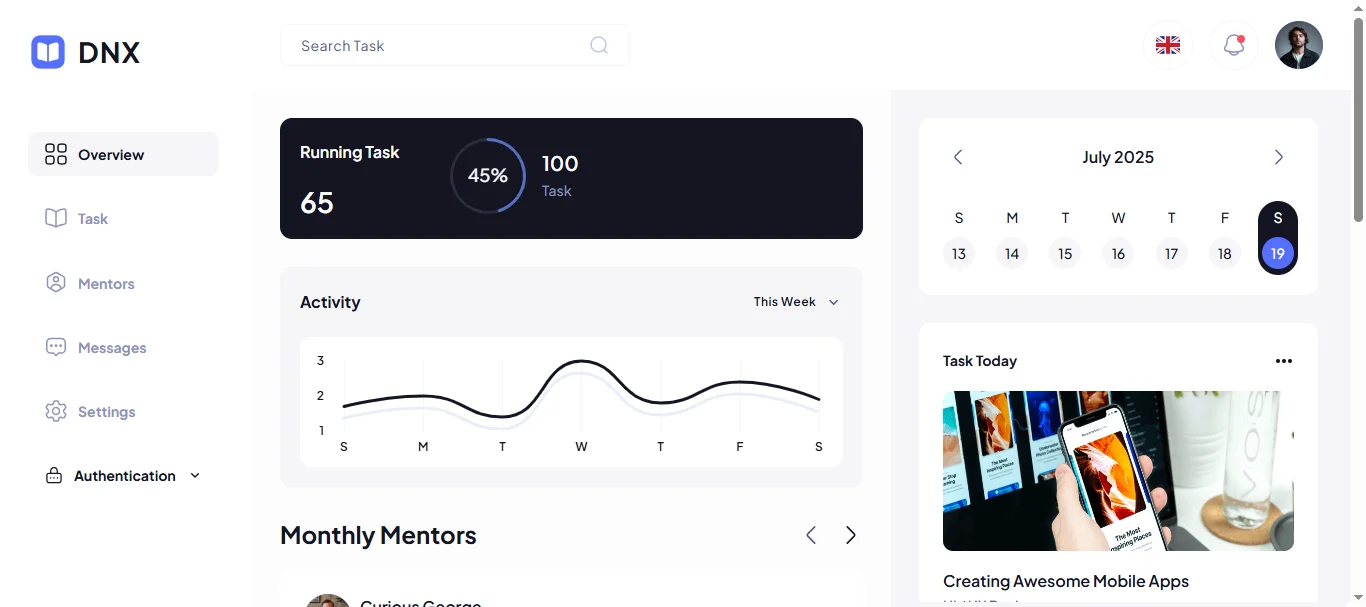
Task: Show next Monthly Mentors slide
Action: [x=850, y=535]
